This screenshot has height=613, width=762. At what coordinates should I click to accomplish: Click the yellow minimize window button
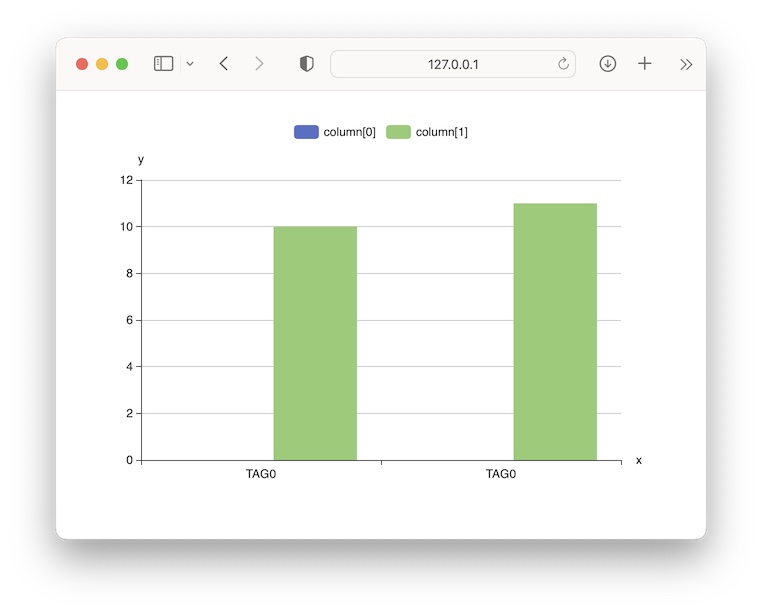tap(102, 64)
